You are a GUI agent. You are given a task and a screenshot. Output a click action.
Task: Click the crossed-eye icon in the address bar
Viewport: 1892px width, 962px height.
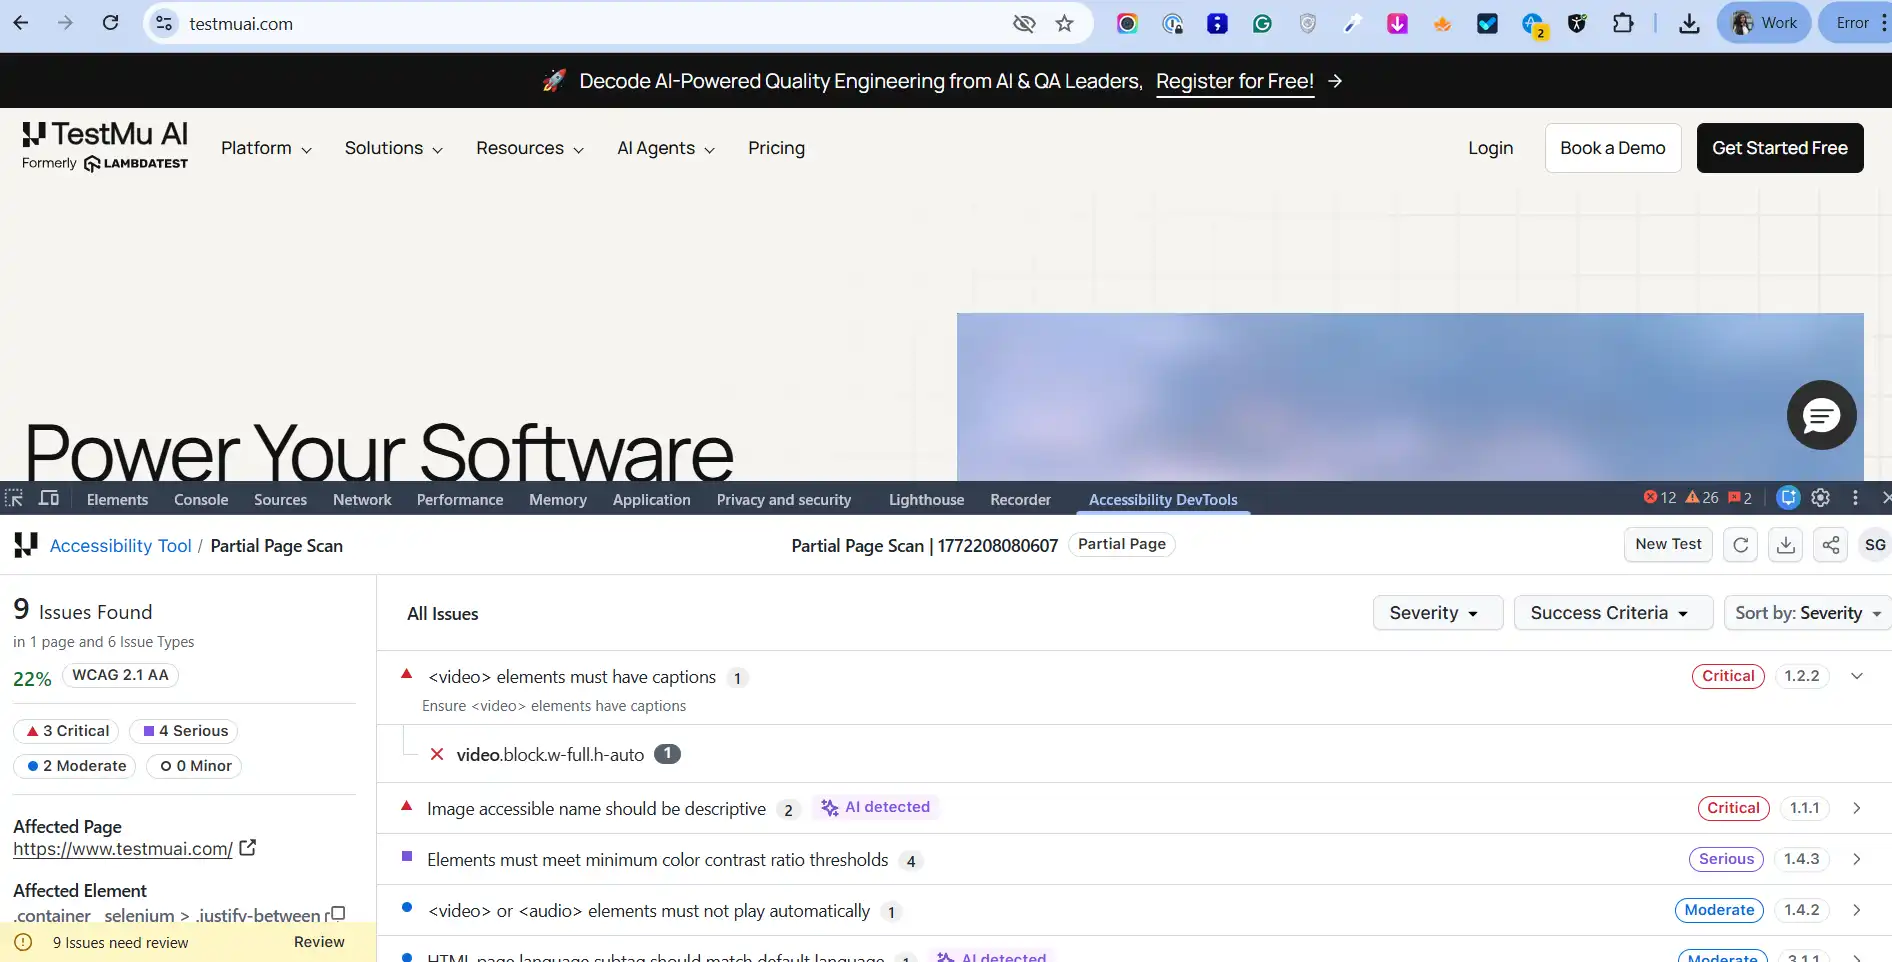pyautogui.click(x=1023, y=23)
